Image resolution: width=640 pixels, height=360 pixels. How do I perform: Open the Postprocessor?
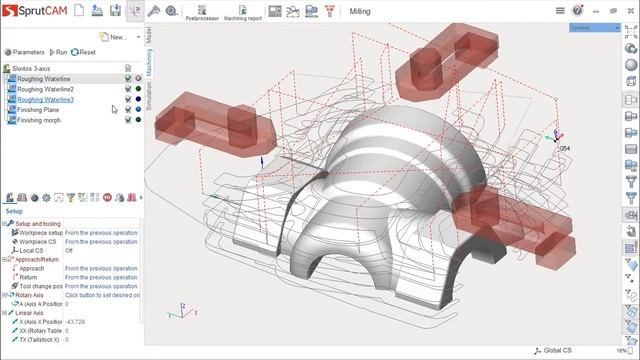[202, 13]
